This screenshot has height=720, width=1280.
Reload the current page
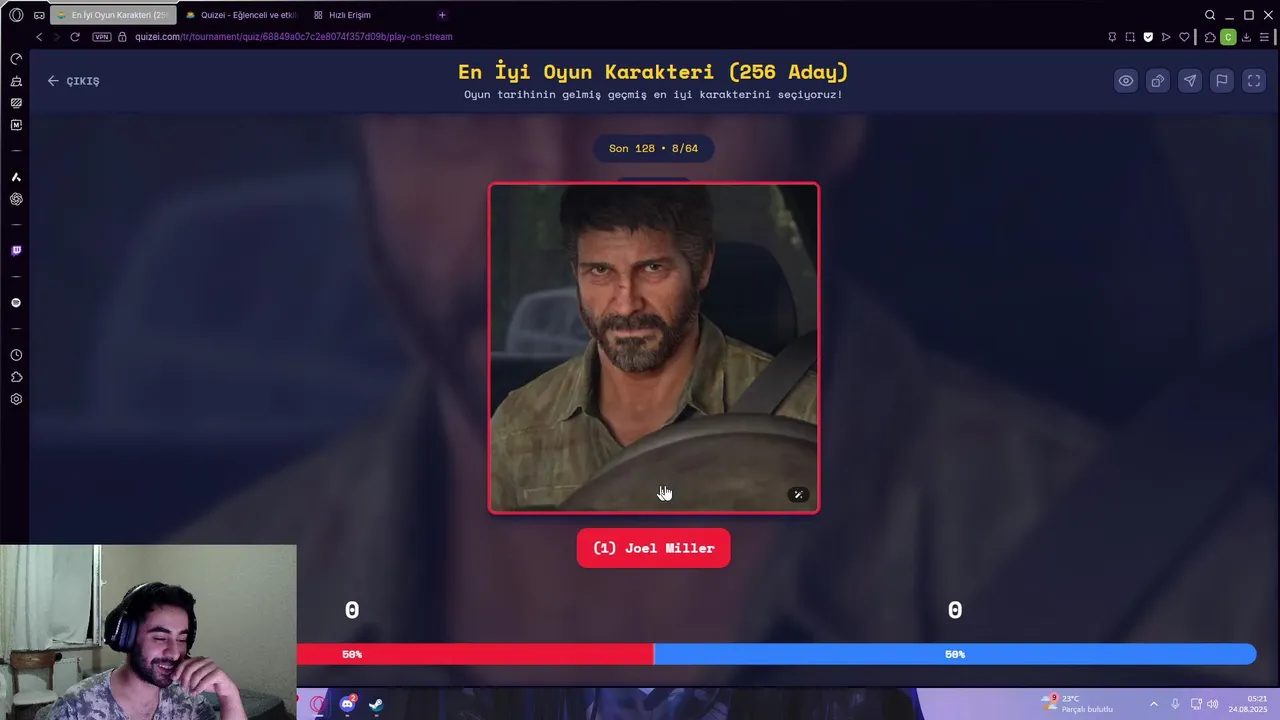click(x=75, y=37)
